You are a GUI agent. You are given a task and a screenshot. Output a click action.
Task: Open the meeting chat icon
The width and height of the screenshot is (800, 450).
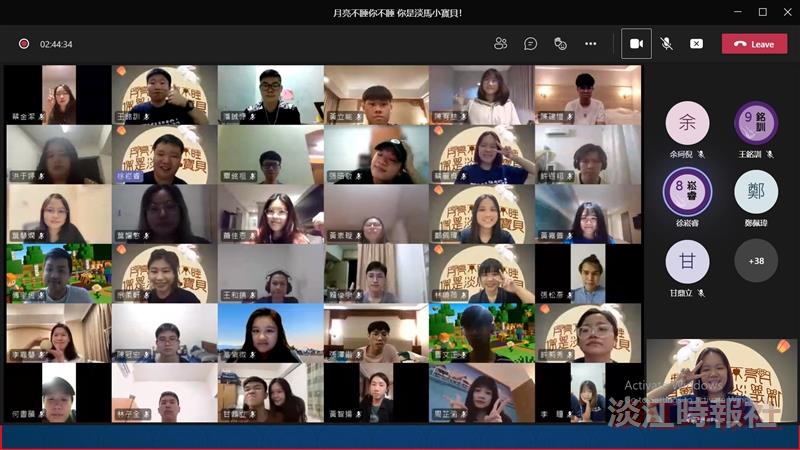tap(531, 44)
